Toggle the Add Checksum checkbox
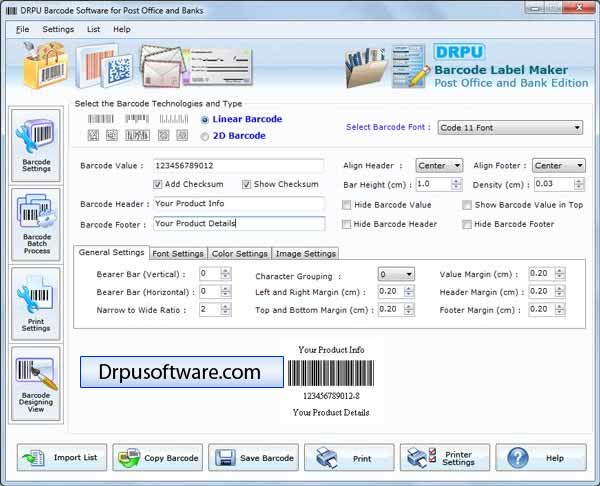 click(158, 184)
